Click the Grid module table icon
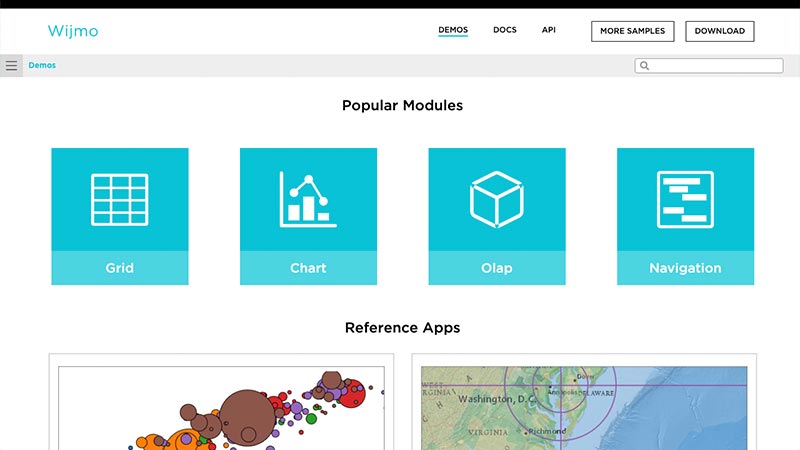Image resolution: width=800 pixels, height=450 pixels. (120, 199)
